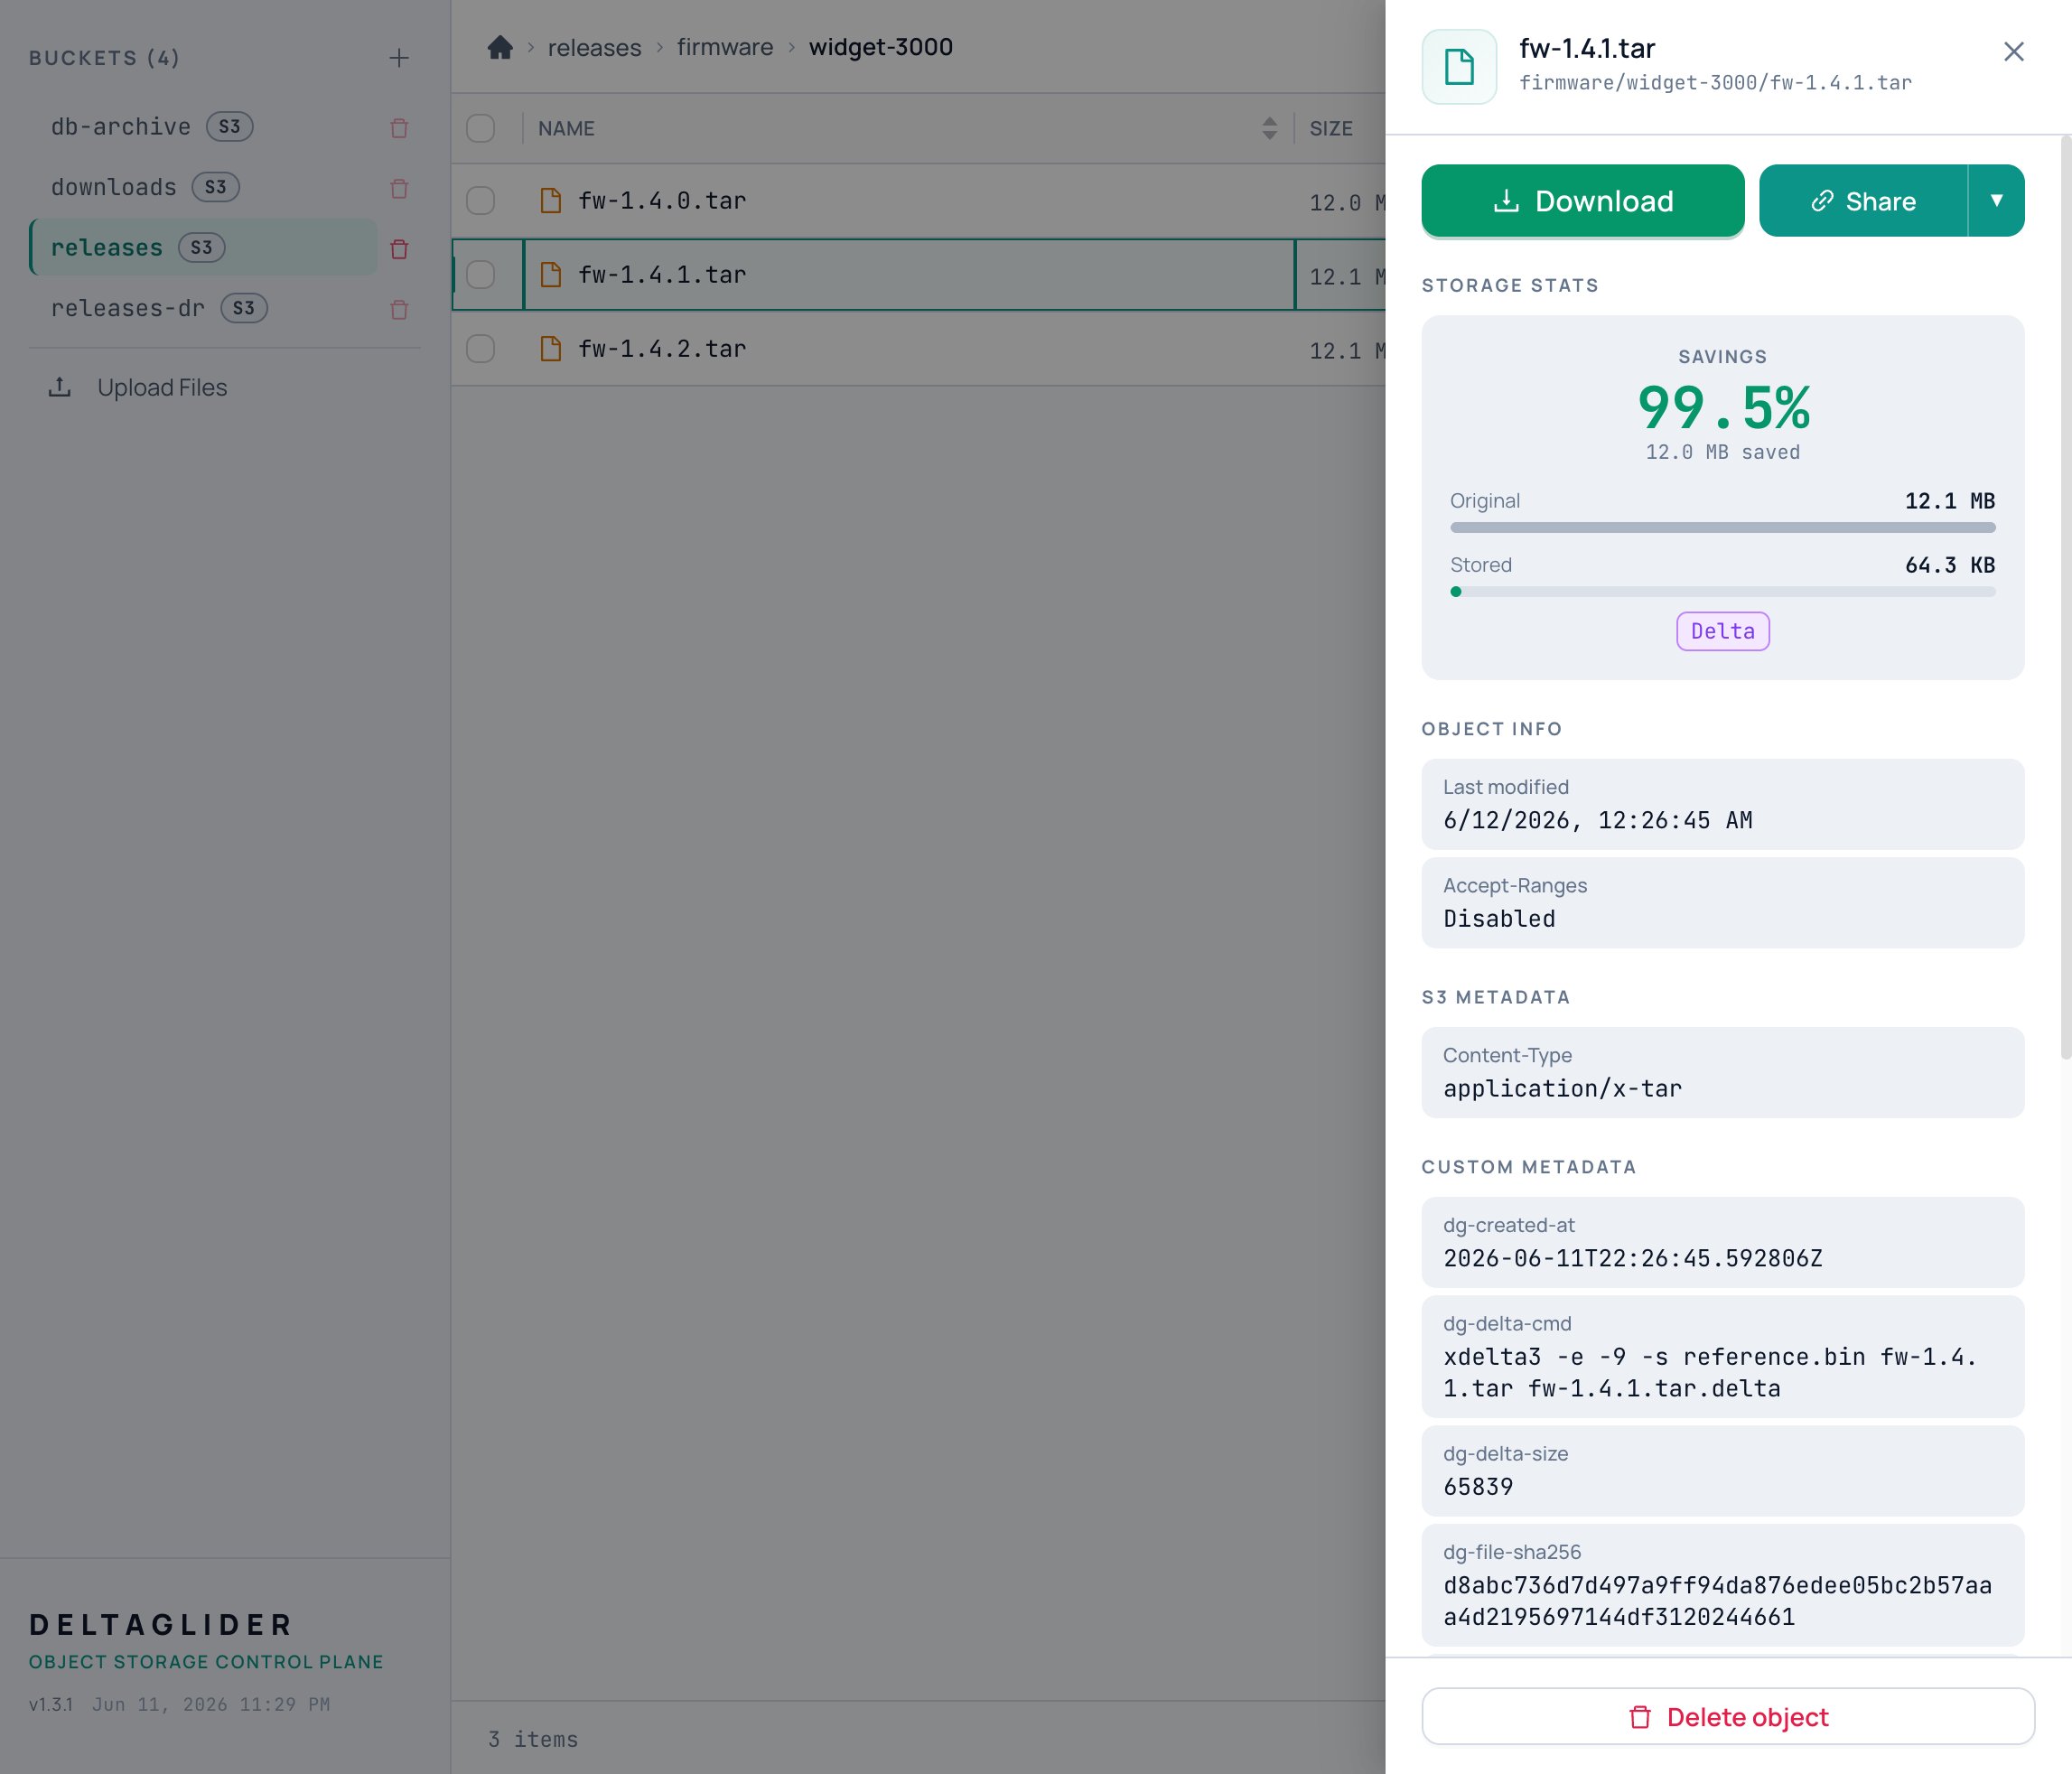2072x1774 pixels.
Task: Click the 64.3 KB stored value
Action: 1949,565
